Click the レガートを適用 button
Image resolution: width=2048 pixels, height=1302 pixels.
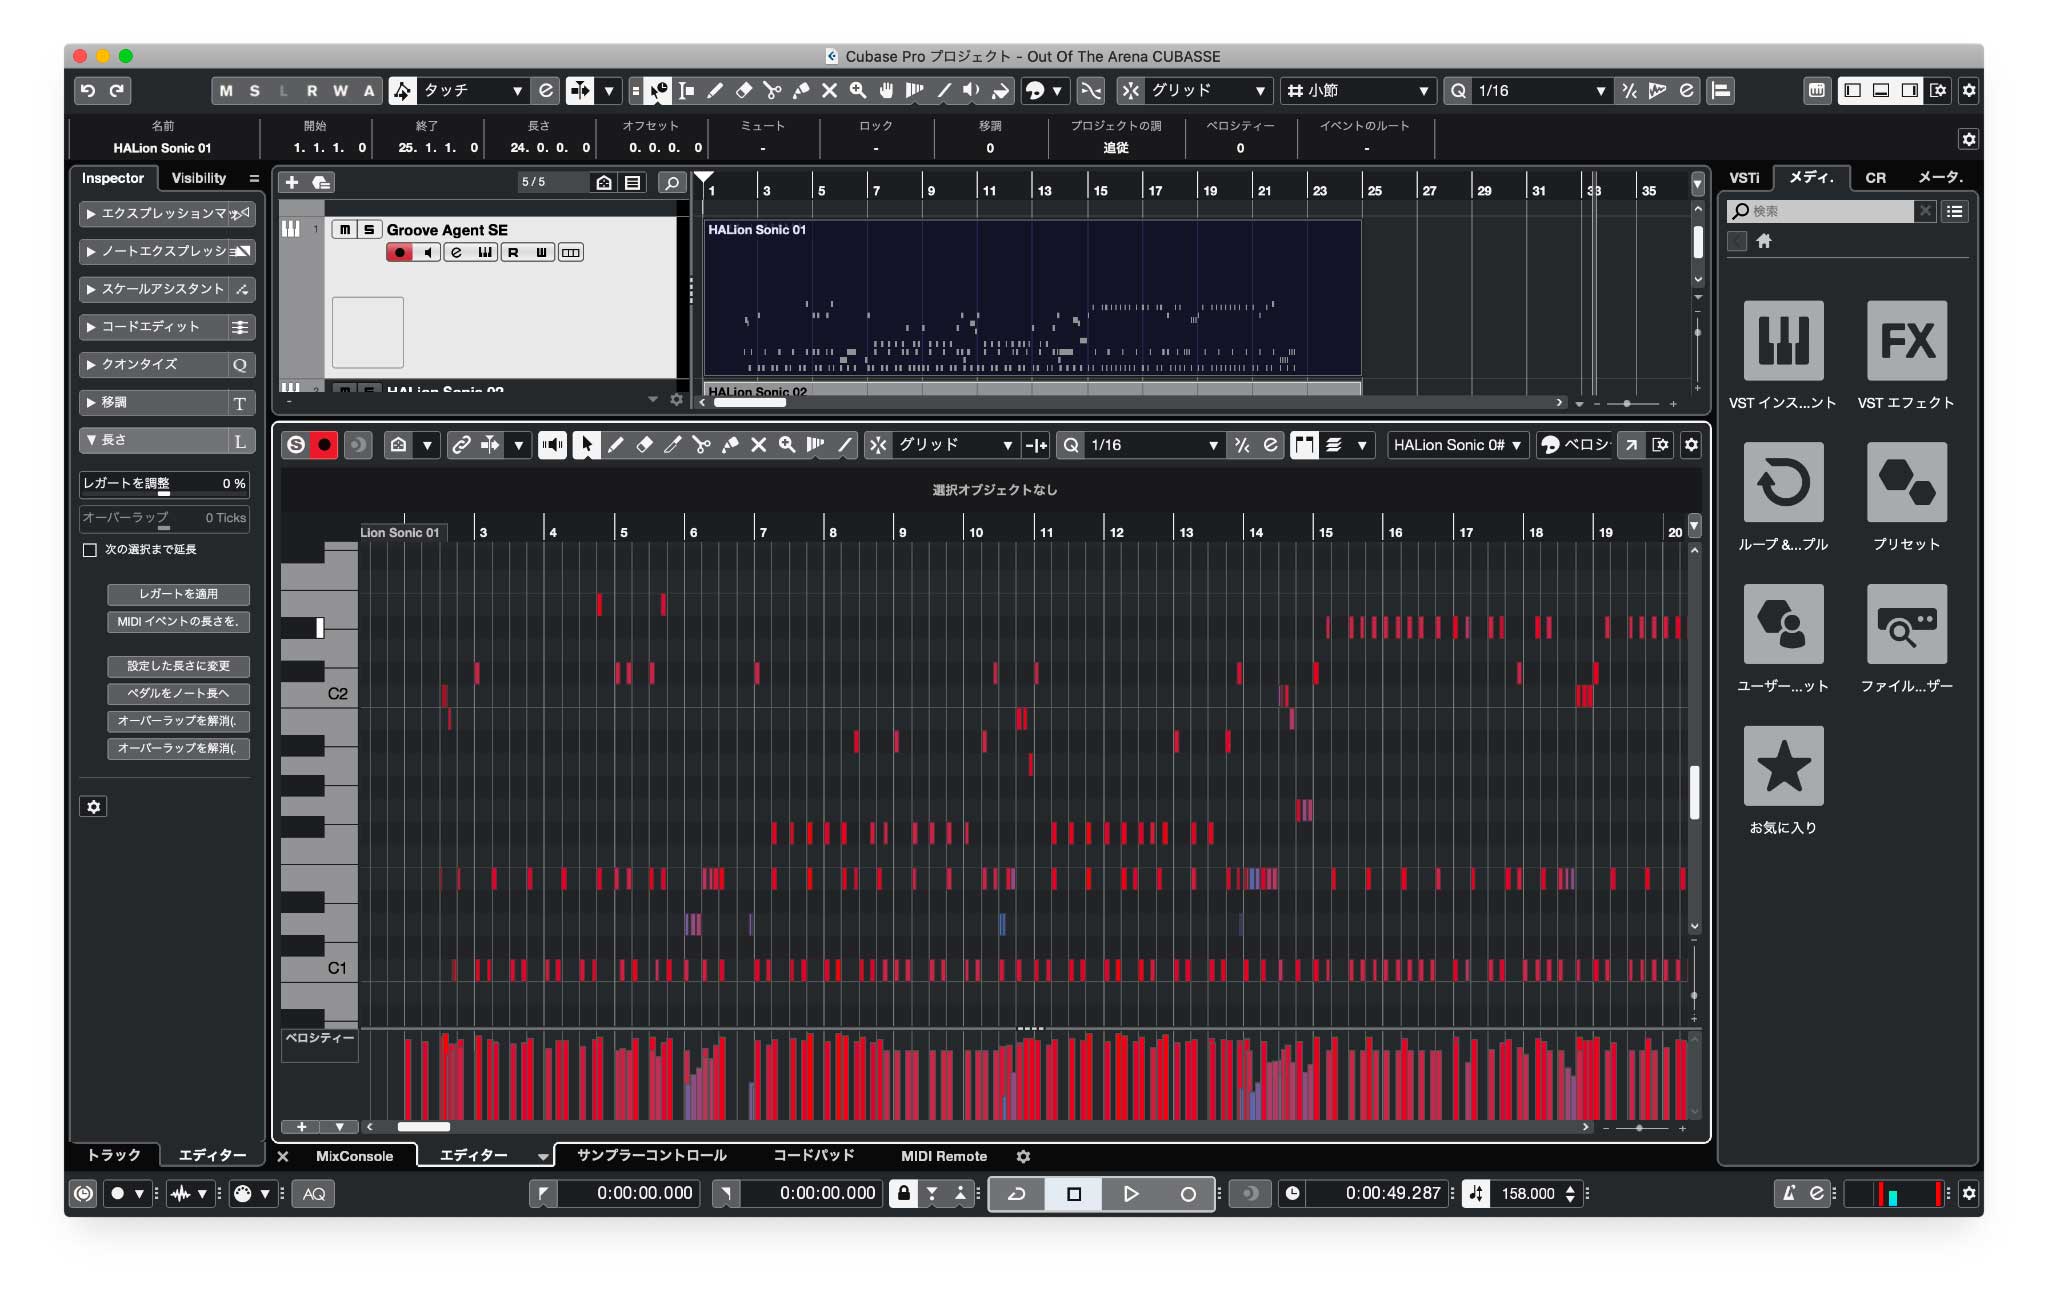coord(178,595)
